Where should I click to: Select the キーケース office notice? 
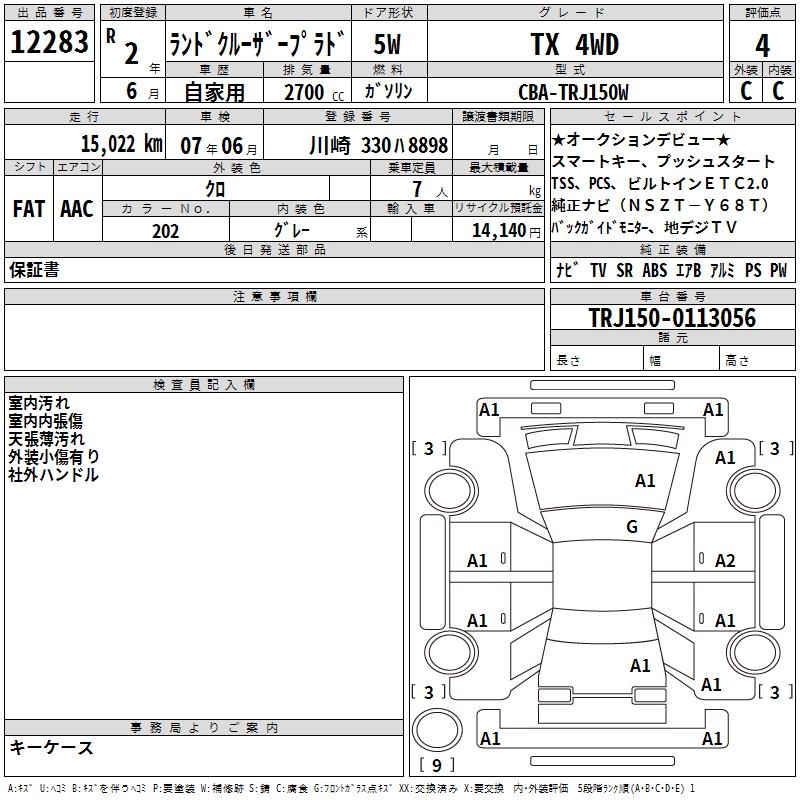coord(52,748)
